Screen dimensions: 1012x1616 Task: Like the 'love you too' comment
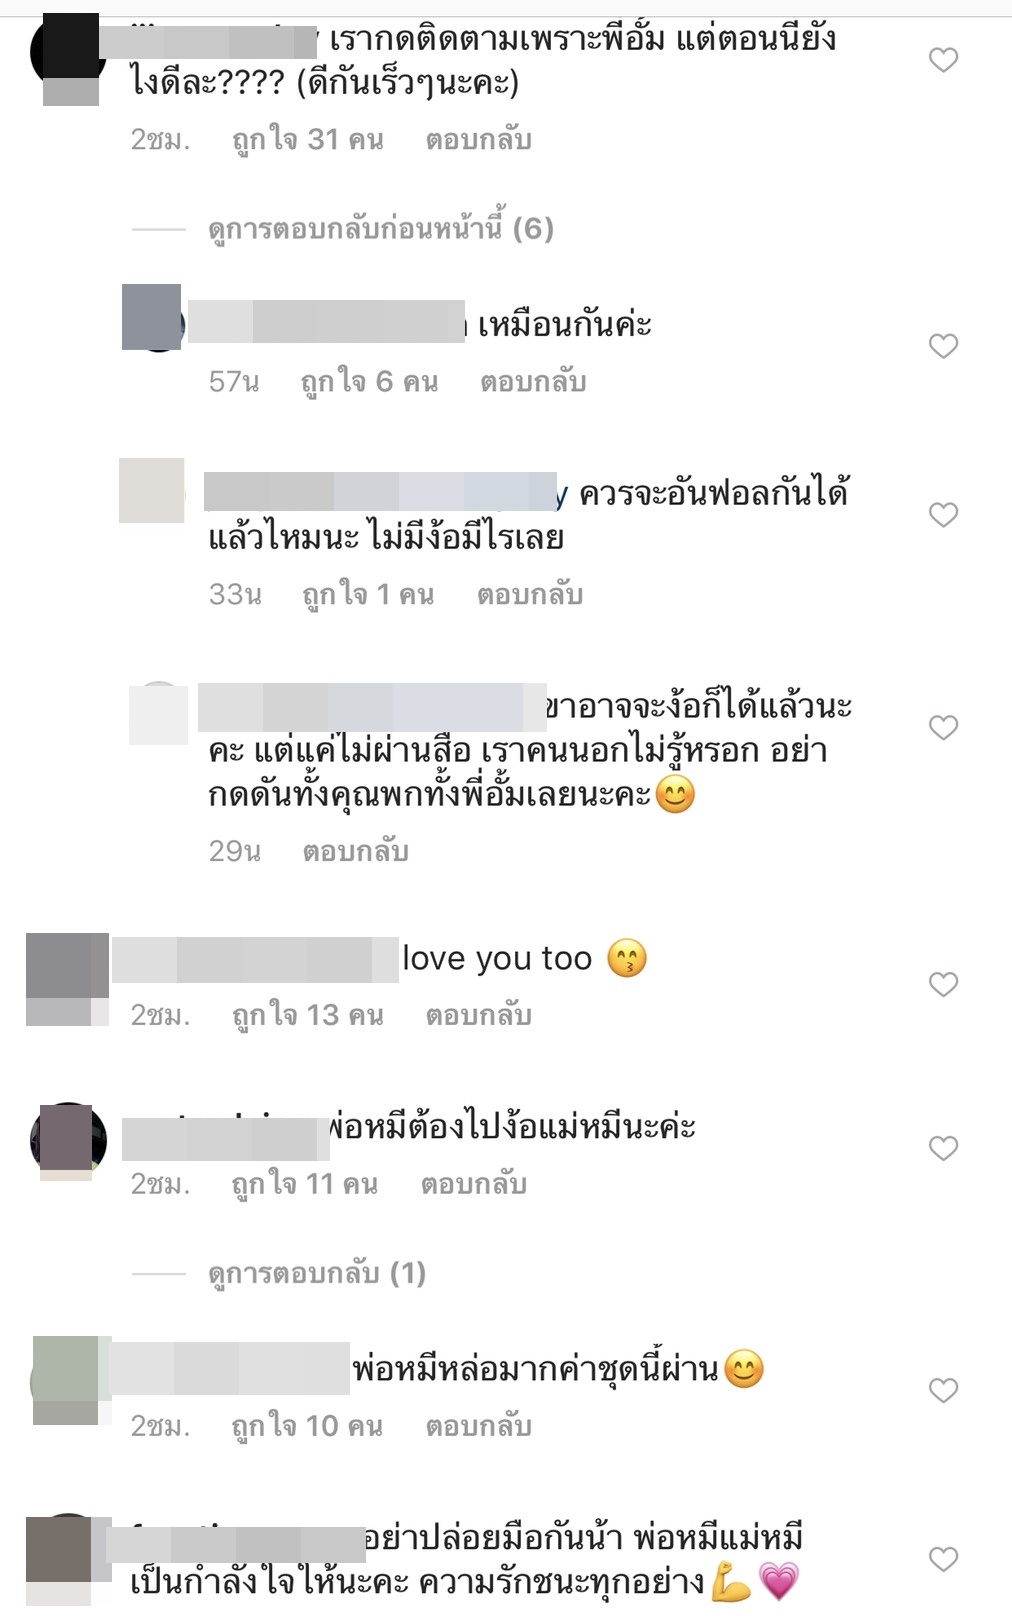click(943, 984)
